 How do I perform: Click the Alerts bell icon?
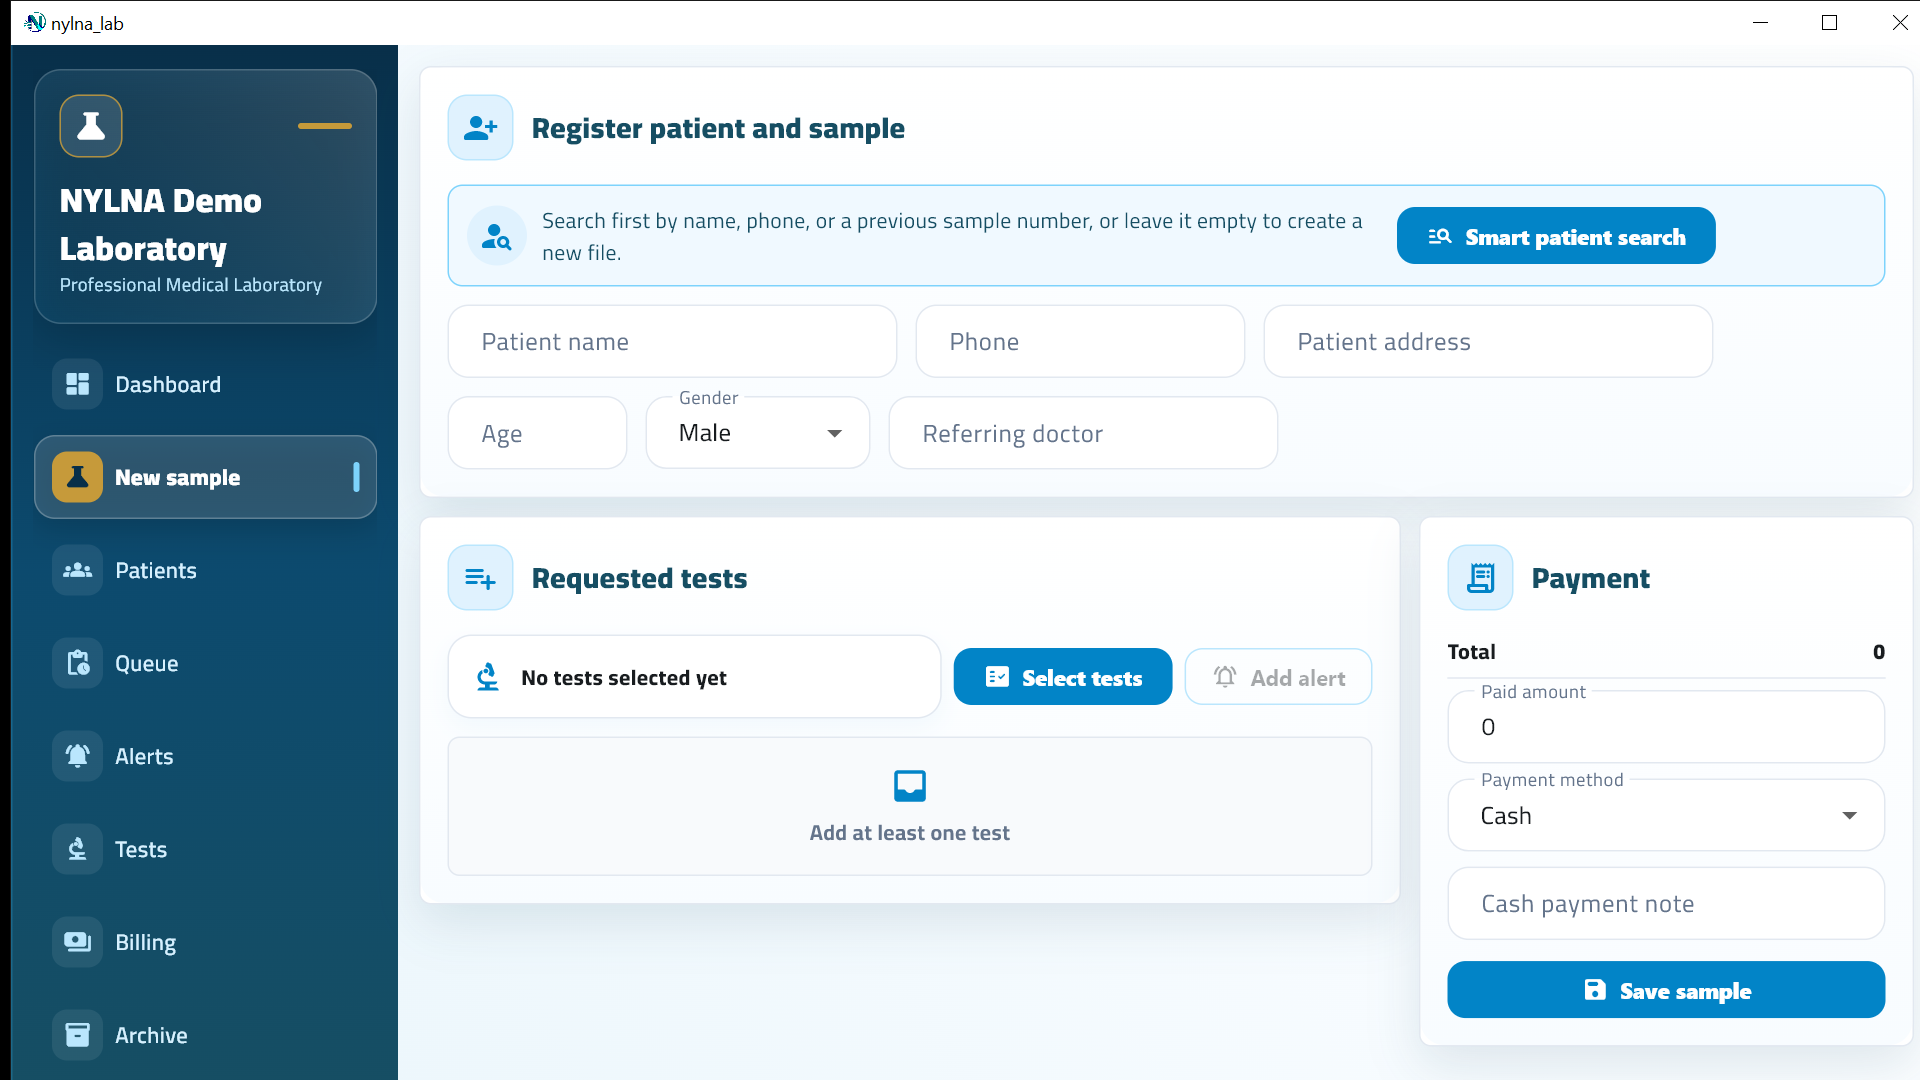(x=78, y=756)
